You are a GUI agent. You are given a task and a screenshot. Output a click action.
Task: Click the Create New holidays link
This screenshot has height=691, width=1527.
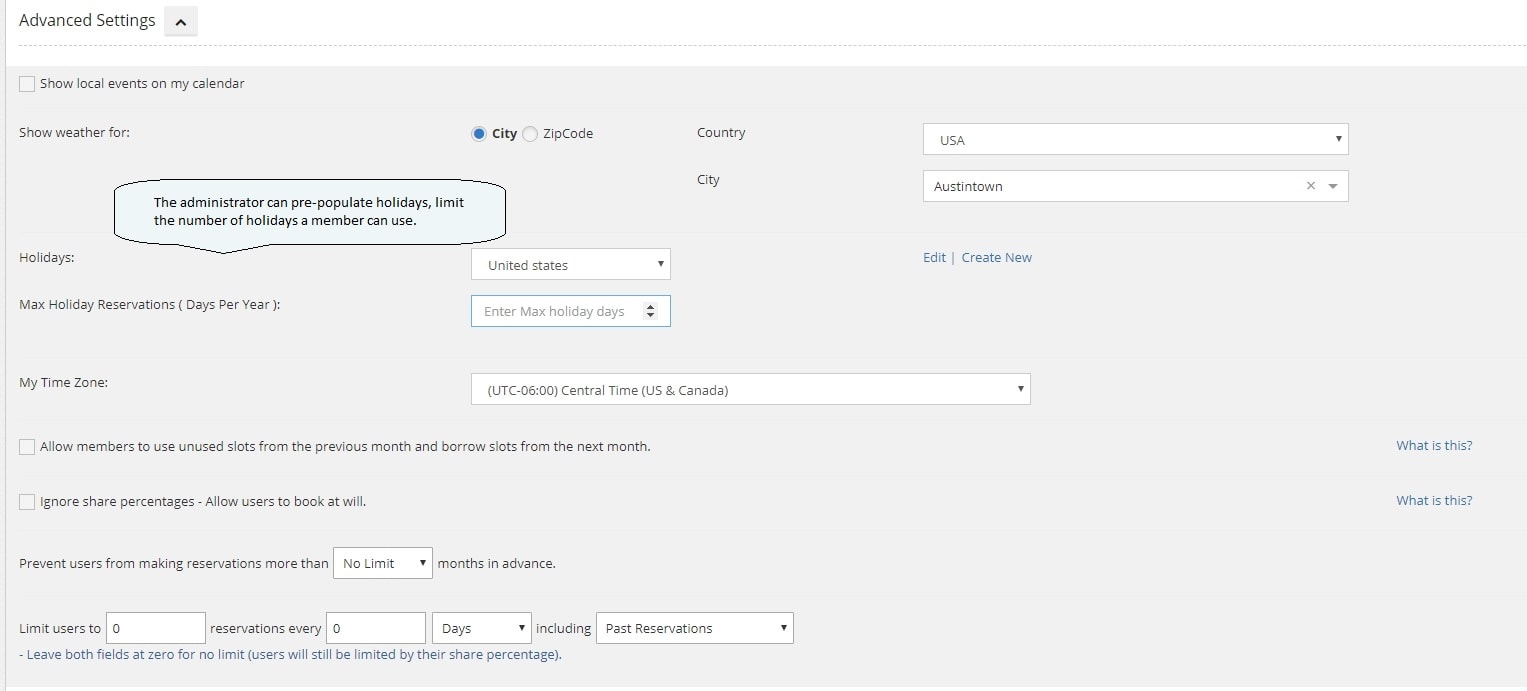click(996, 258)
